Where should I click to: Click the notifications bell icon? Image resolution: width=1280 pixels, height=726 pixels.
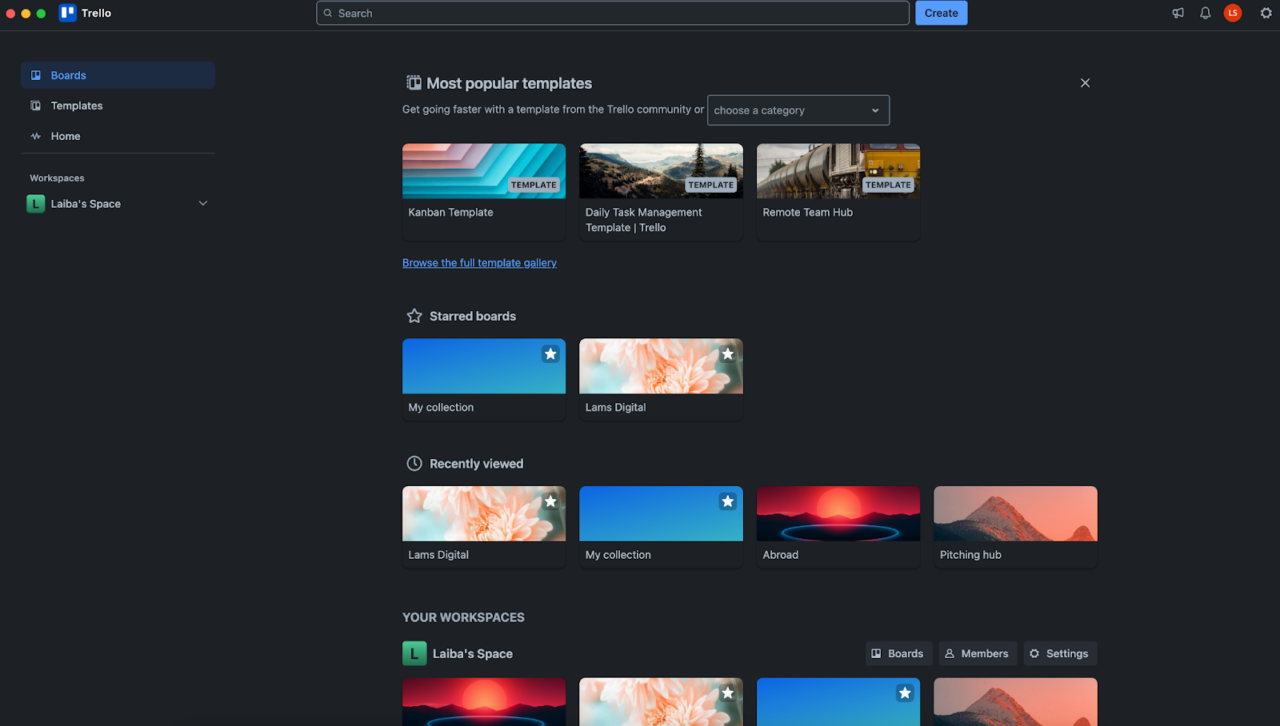tap(1205, 13)
